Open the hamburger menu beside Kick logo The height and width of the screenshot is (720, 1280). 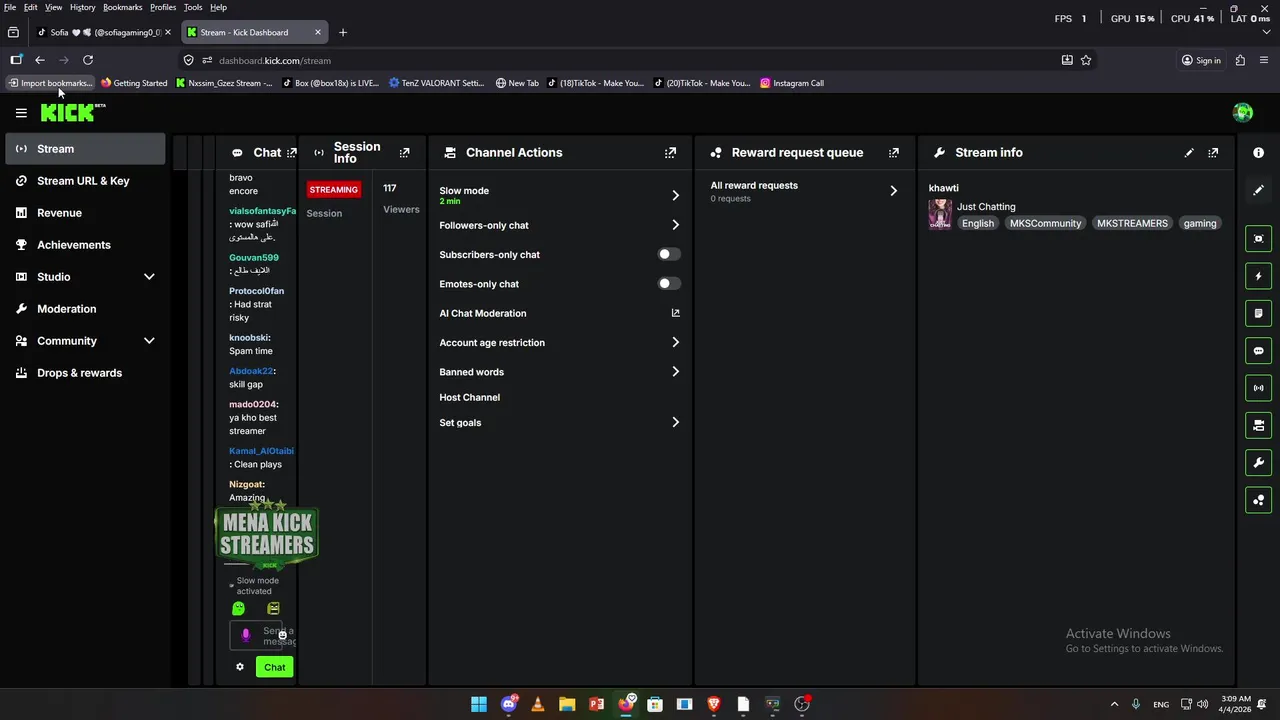21,113
